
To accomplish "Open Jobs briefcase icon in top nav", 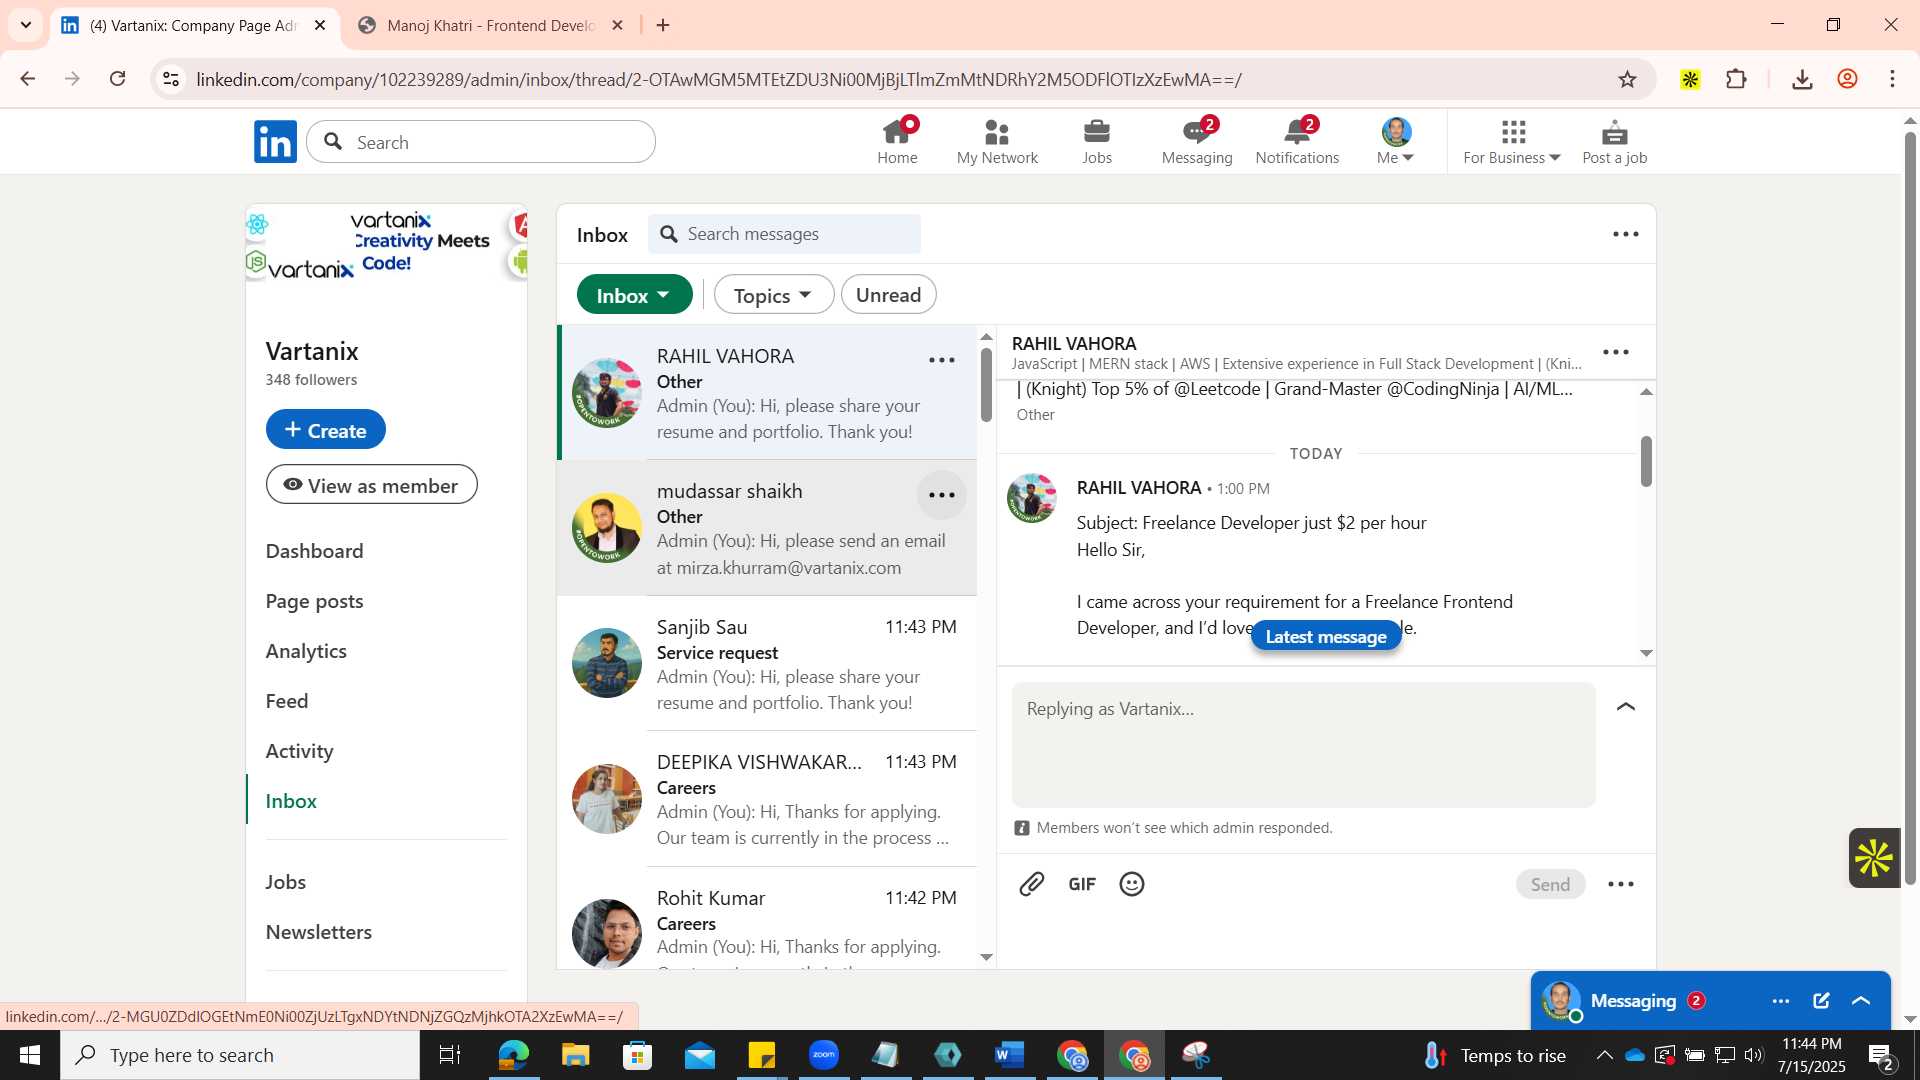I will click(1097, 141).
